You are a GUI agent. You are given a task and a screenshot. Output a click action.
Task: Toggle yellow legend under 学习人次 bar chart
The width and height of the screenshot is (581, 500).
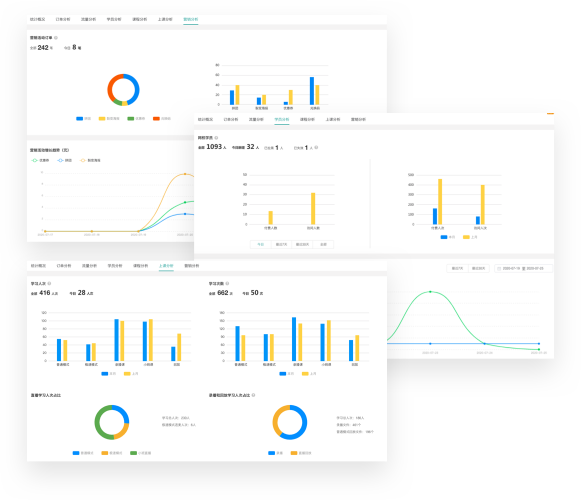[x=131, y=374]
